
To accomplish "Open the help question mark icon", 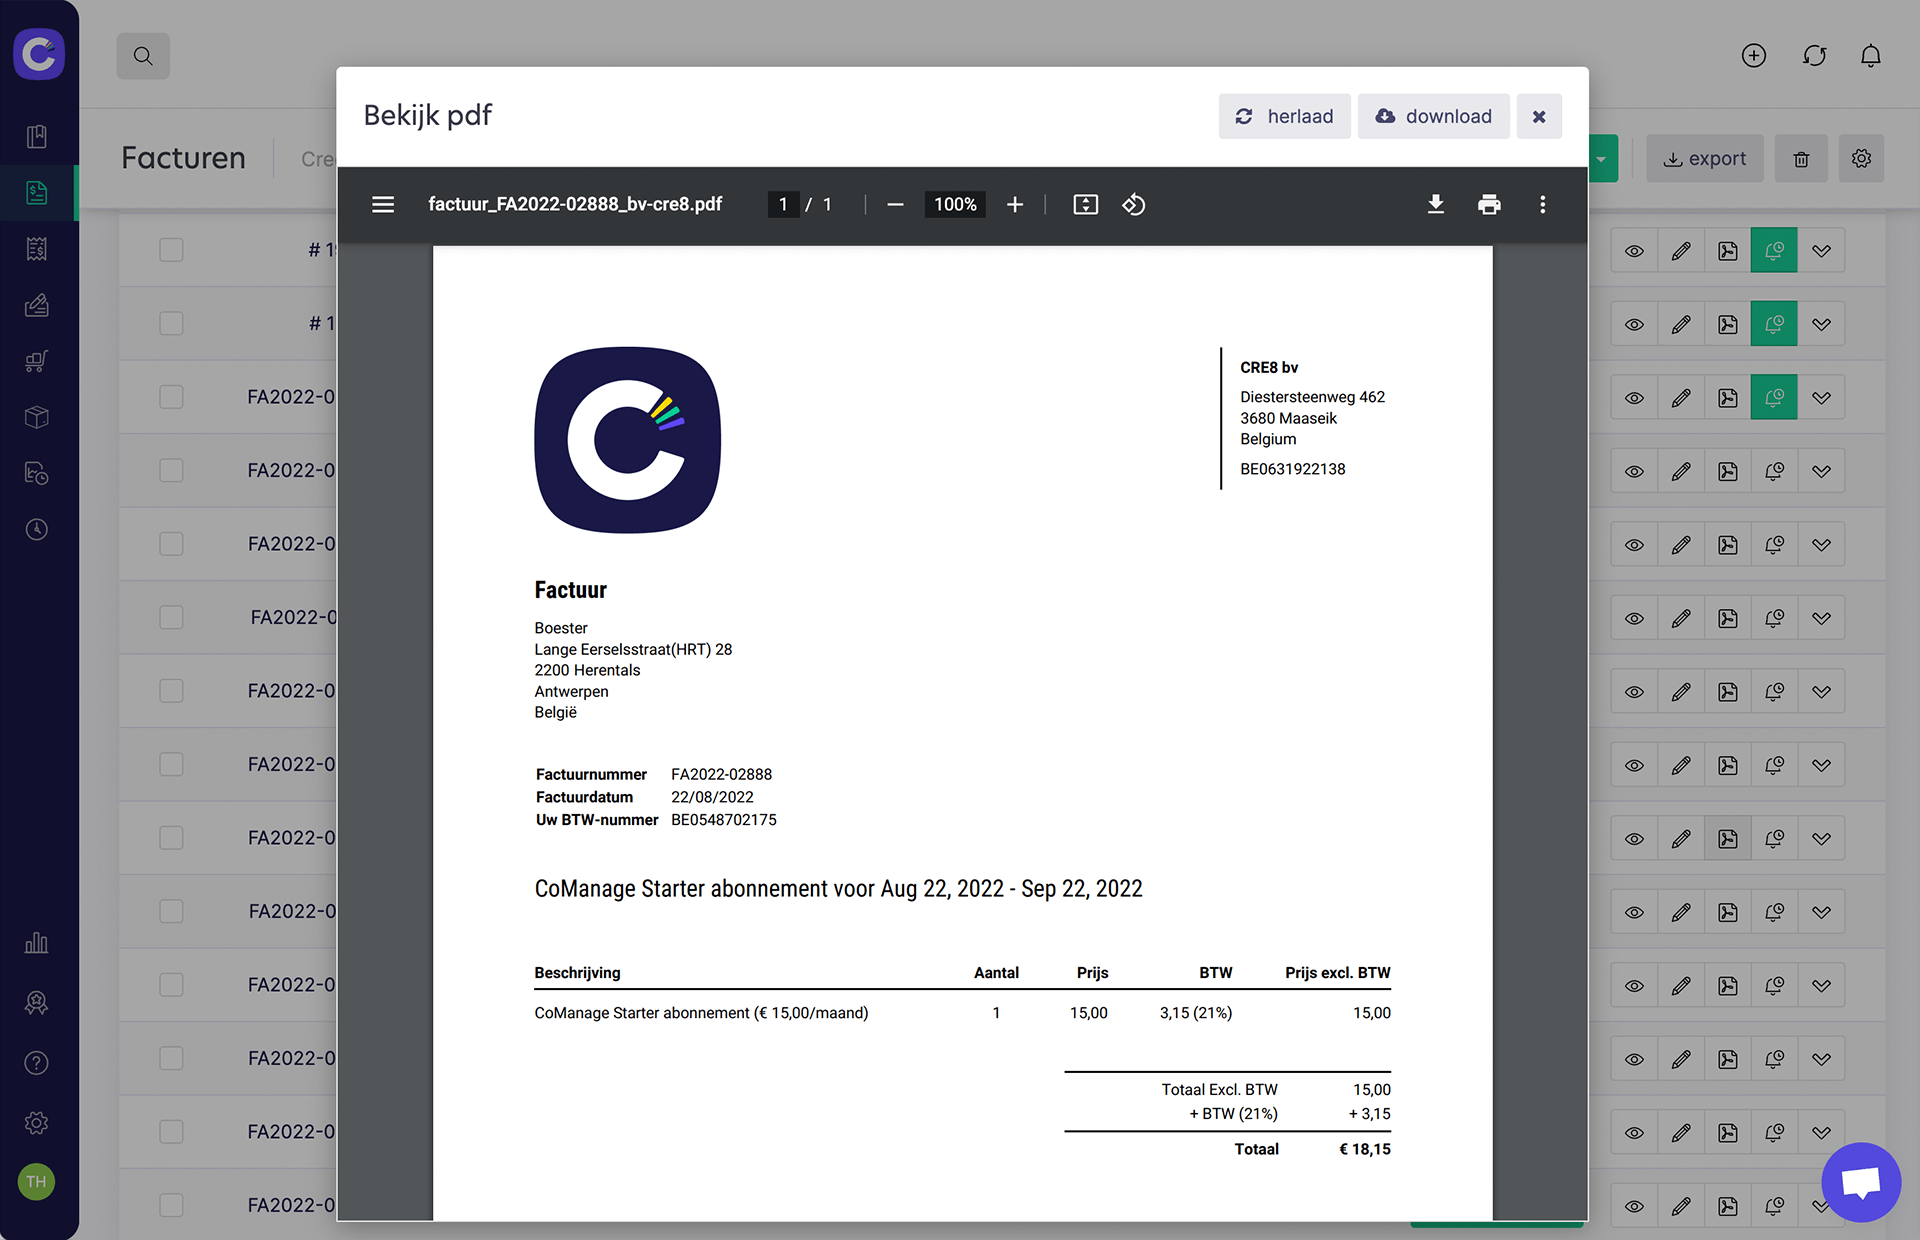I will pos(37,1062).
